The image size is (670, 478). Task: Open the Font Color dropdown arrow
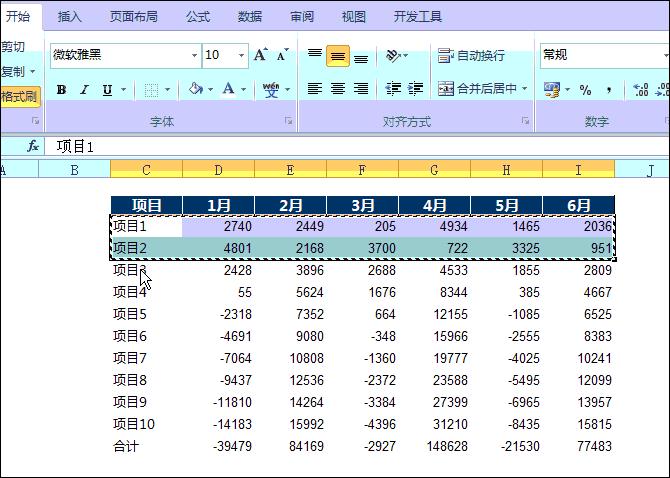point(244,90)
